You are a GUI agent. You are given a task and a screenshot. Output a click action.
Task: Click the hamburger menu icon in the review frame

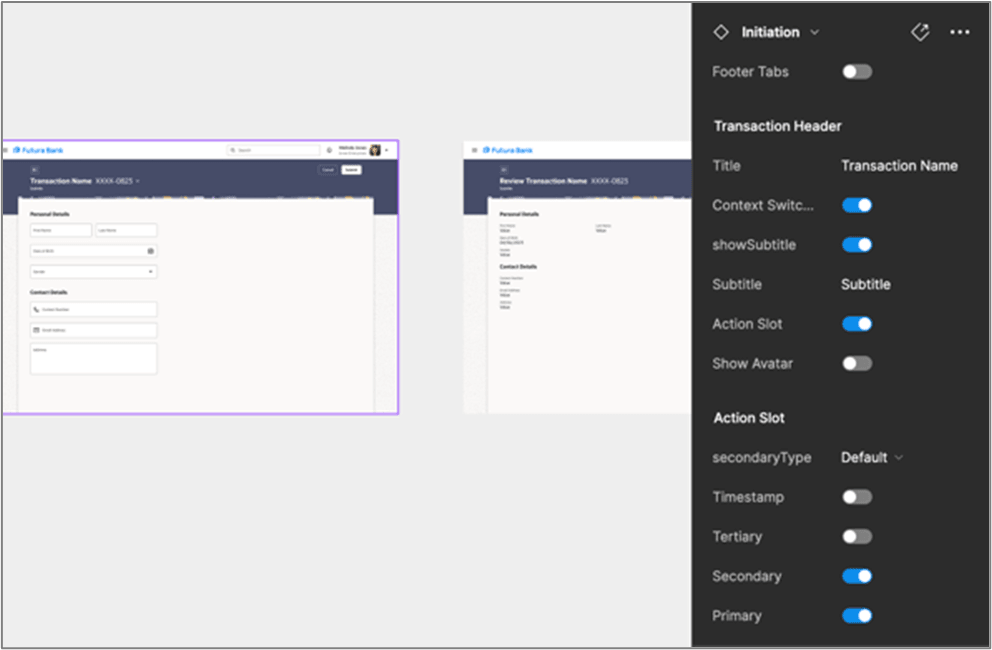tap(471, 150)
